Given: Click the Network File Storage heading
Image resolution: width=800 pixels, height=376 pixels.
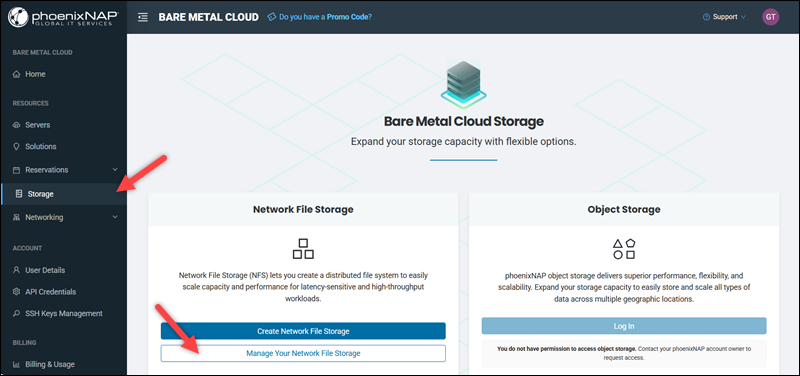Looking at the screenshot, I should [303, 209].
